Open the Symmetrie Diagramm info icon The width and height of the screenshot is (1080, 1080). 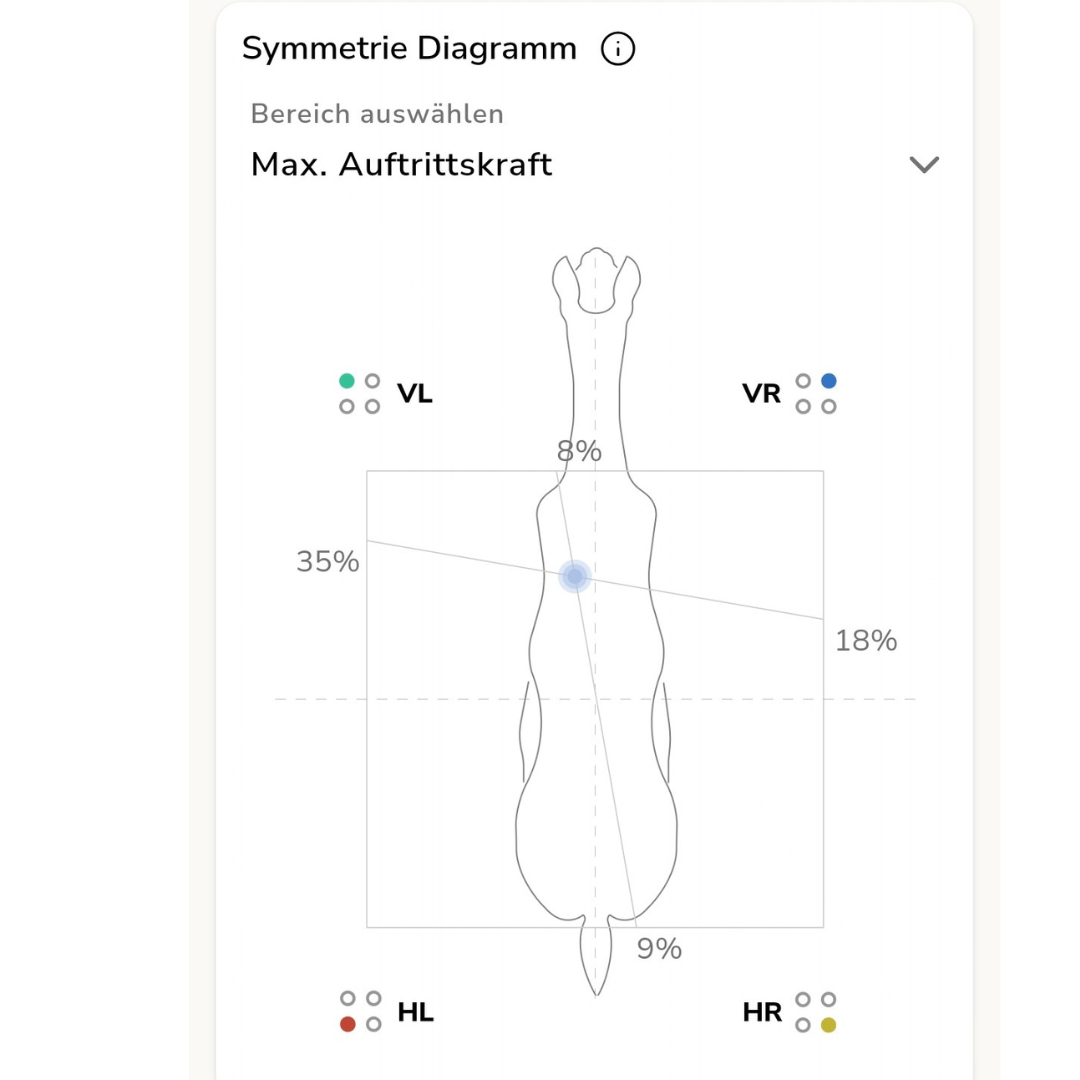click(618, 48)
